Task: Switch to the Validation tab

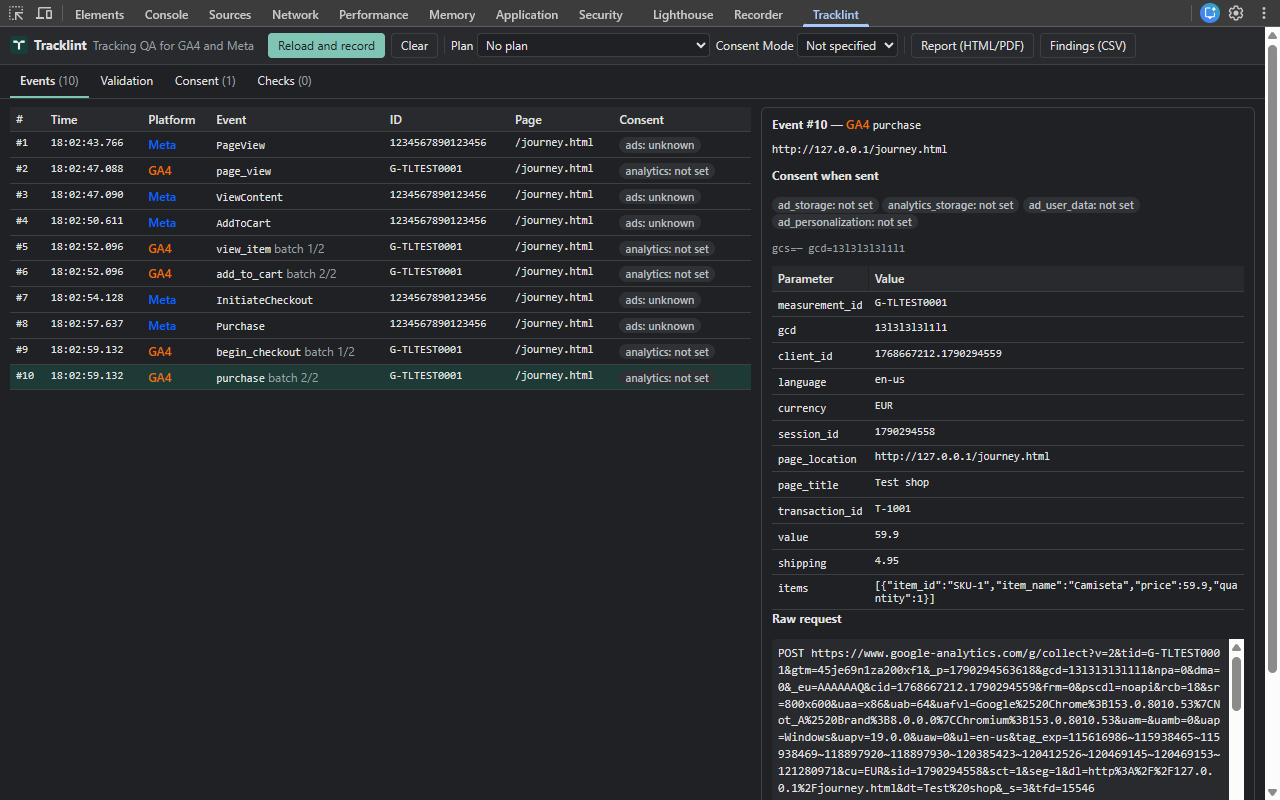Action: coord(127,81)
